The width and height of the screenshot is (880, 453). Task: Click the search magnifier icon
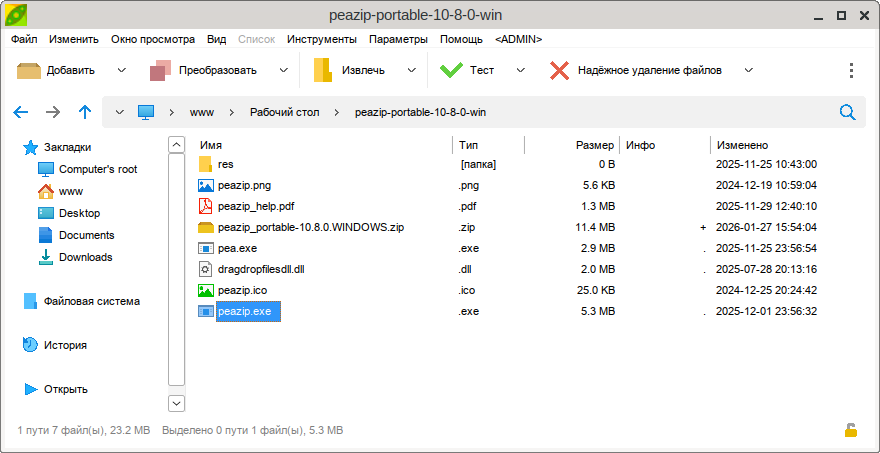tap(848, 112)
